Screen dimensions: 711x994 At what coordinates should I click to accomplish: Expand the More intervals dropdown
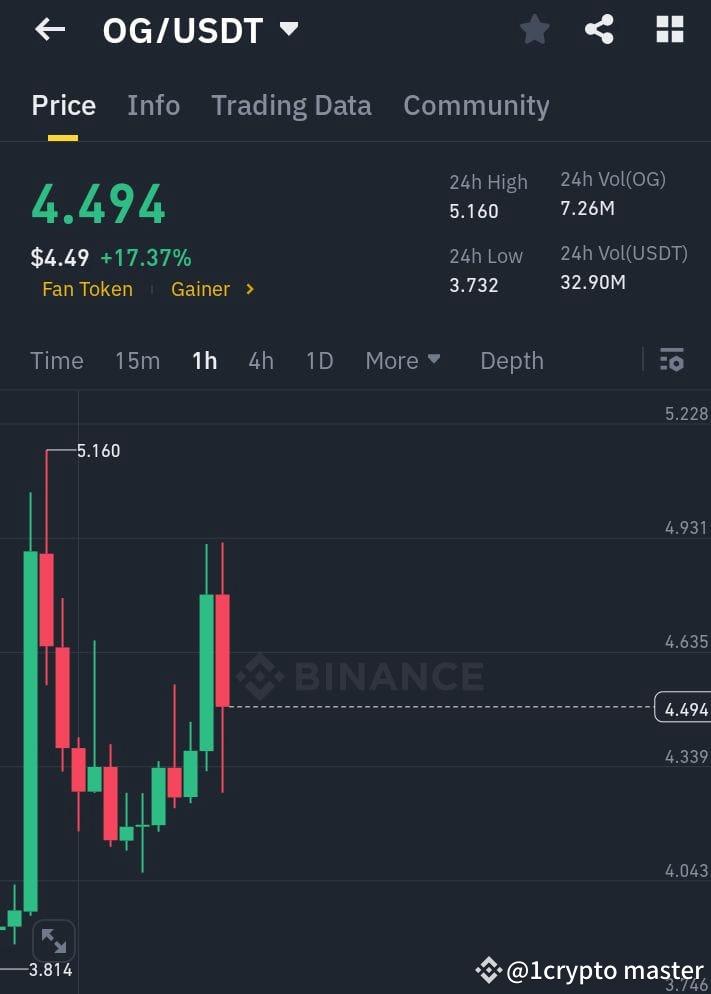pyautogui.click(x=403, y=361)
